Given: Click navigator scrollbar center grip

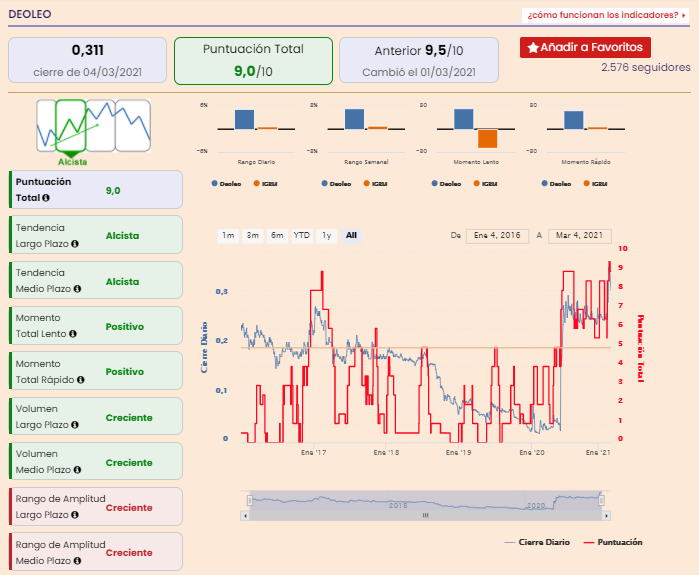Looking at the screenshot, I should (x=426, y=515).
